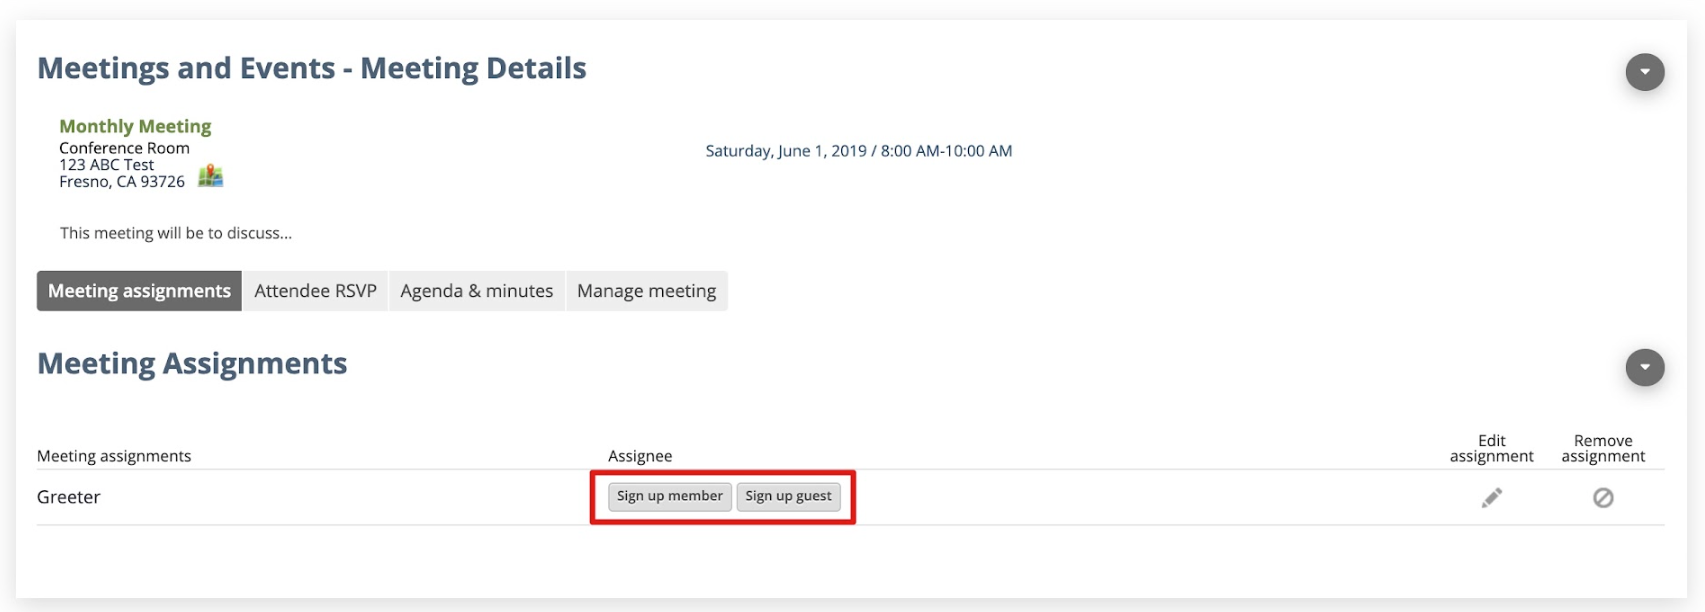Viewport: 1705px width, 612px height.
Task: Click the Sign up member button
Action: (x=670, y=496)
